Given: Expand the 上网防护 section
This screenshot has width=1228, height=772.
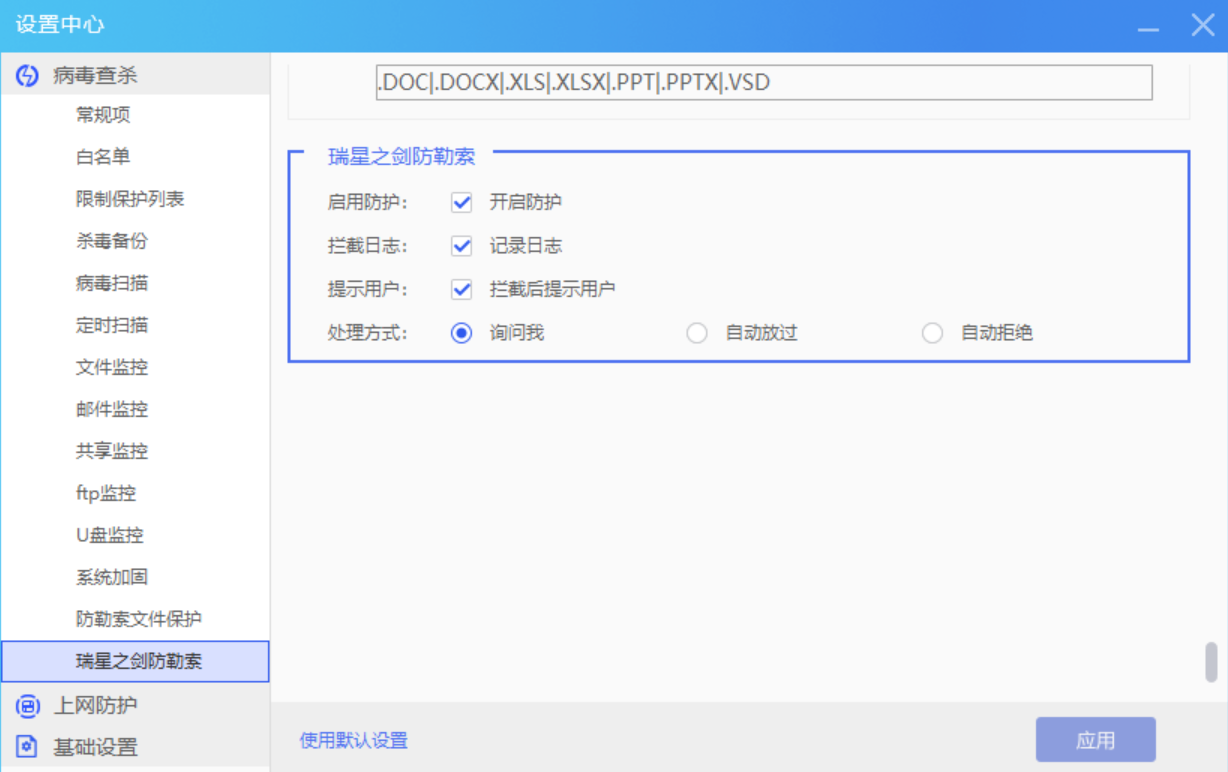Looking at the screenshot, I should coord(95,705).
